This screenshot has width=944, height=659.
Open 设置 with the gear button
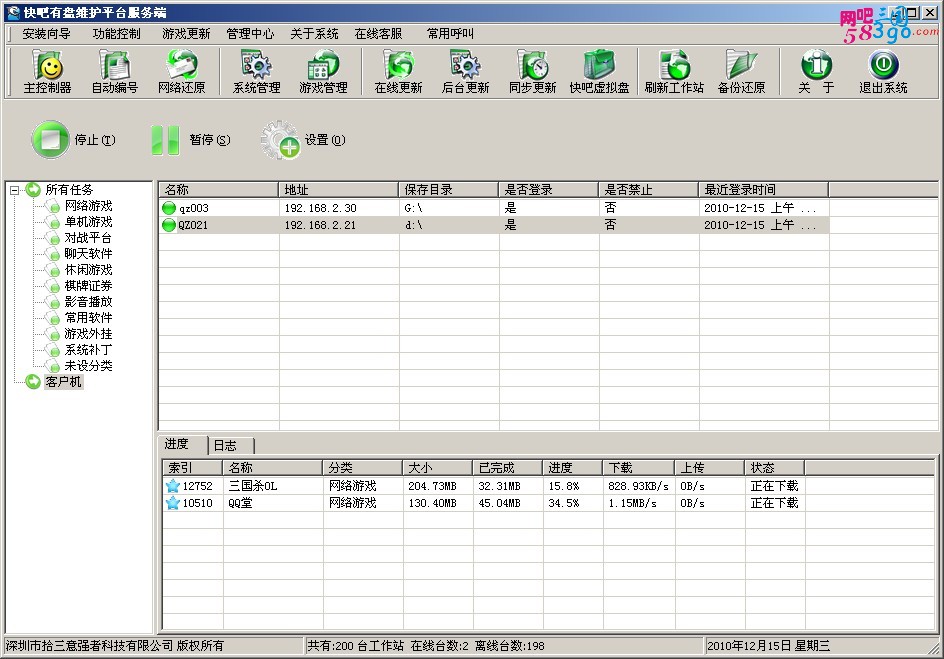coord(303,140)
